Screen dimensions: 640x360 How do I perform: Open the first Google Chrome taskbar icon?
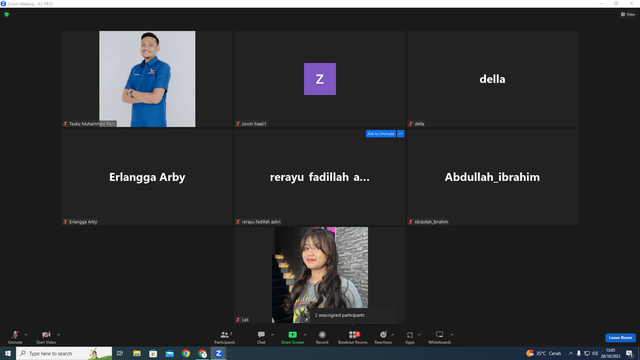186,353
